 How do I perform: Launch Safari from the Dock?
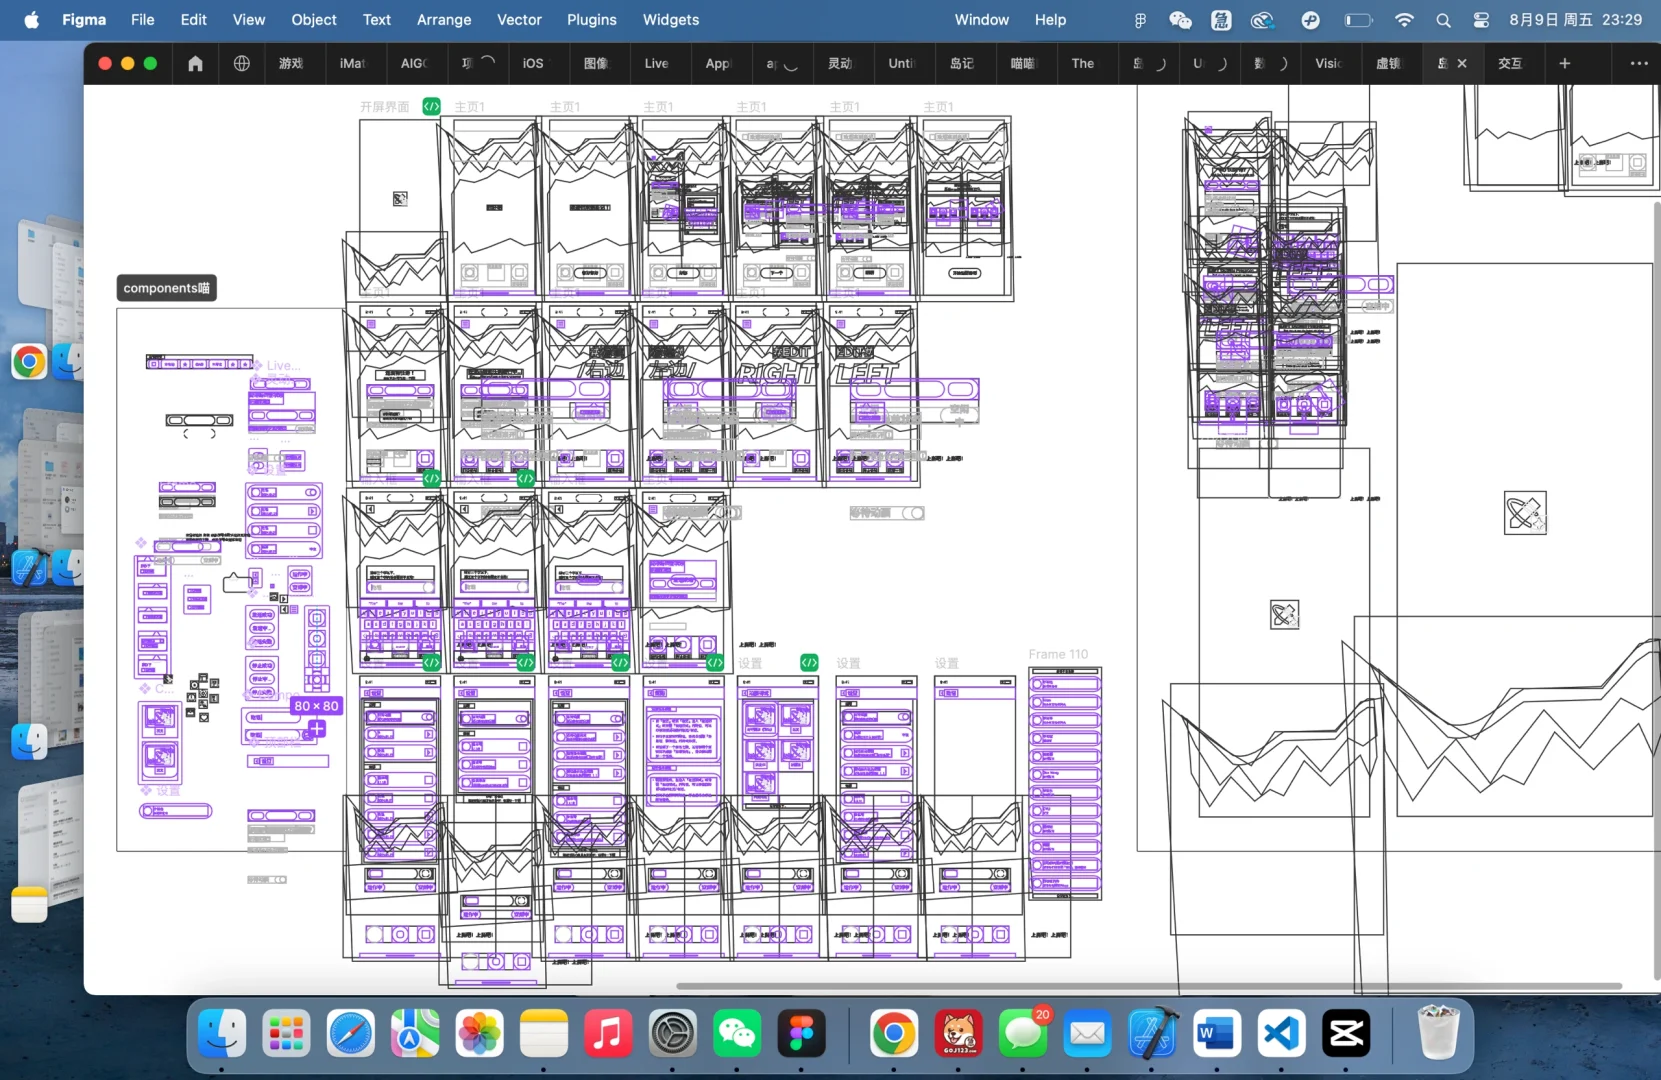click(351, 1034)
